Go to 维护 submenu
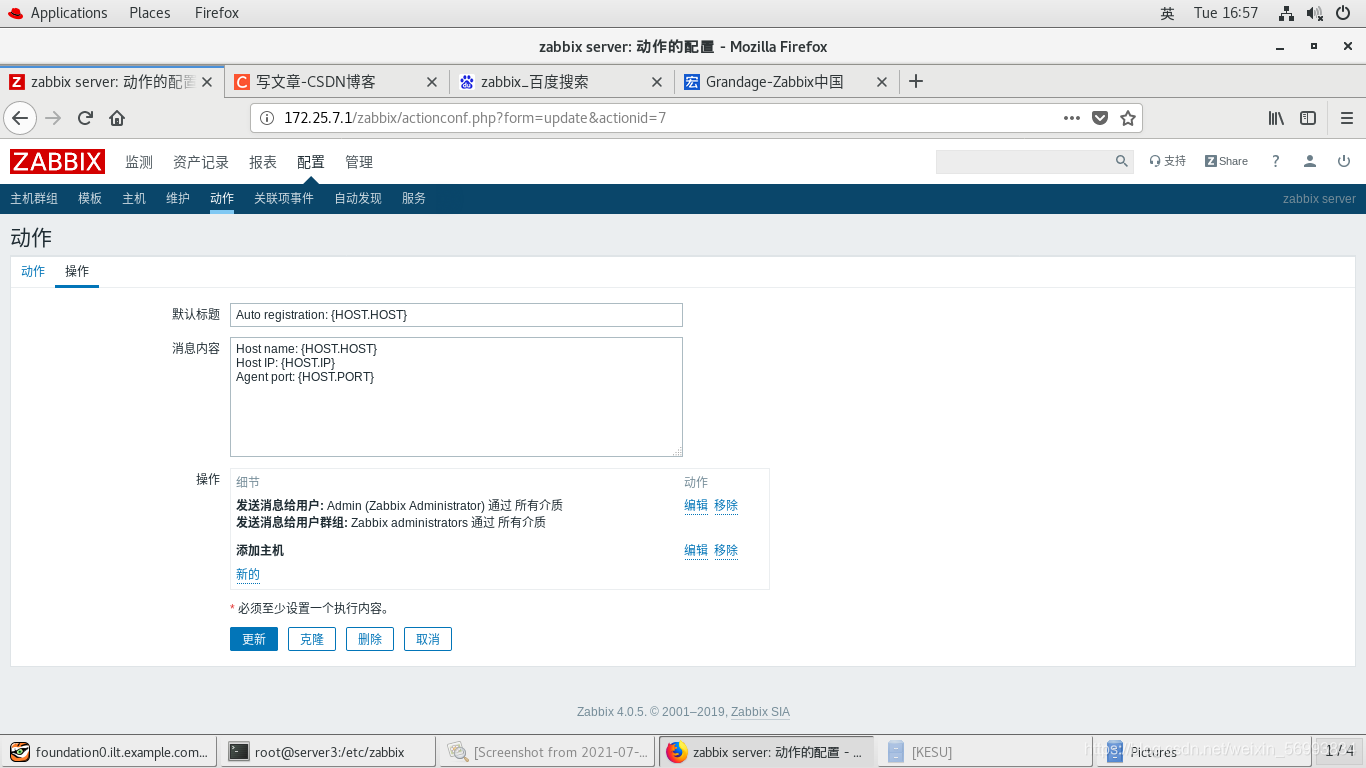This screenshot has width=1366, height=768. click(x=178, y=198)
